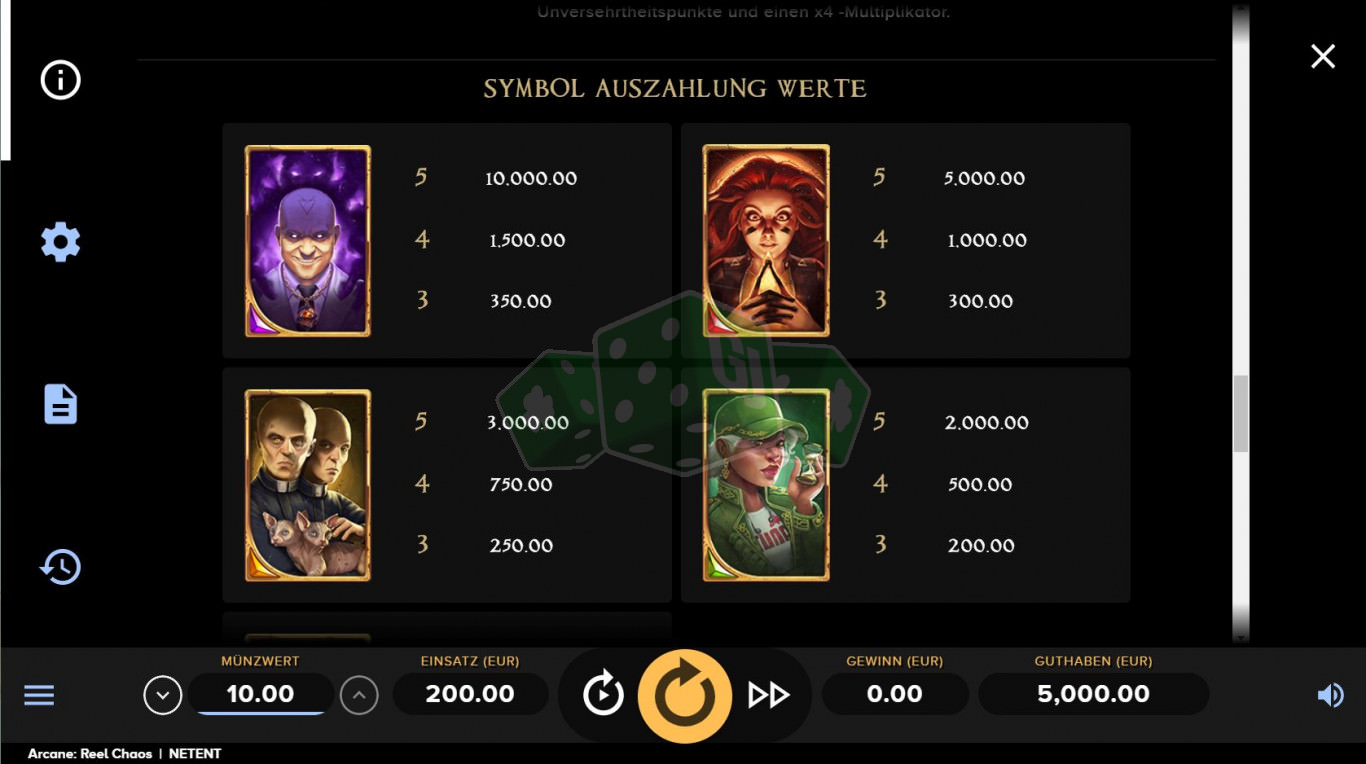Click the paytable vertical scrollbar thumb
1366x764 pixels.
click(x=1241, y=414)
